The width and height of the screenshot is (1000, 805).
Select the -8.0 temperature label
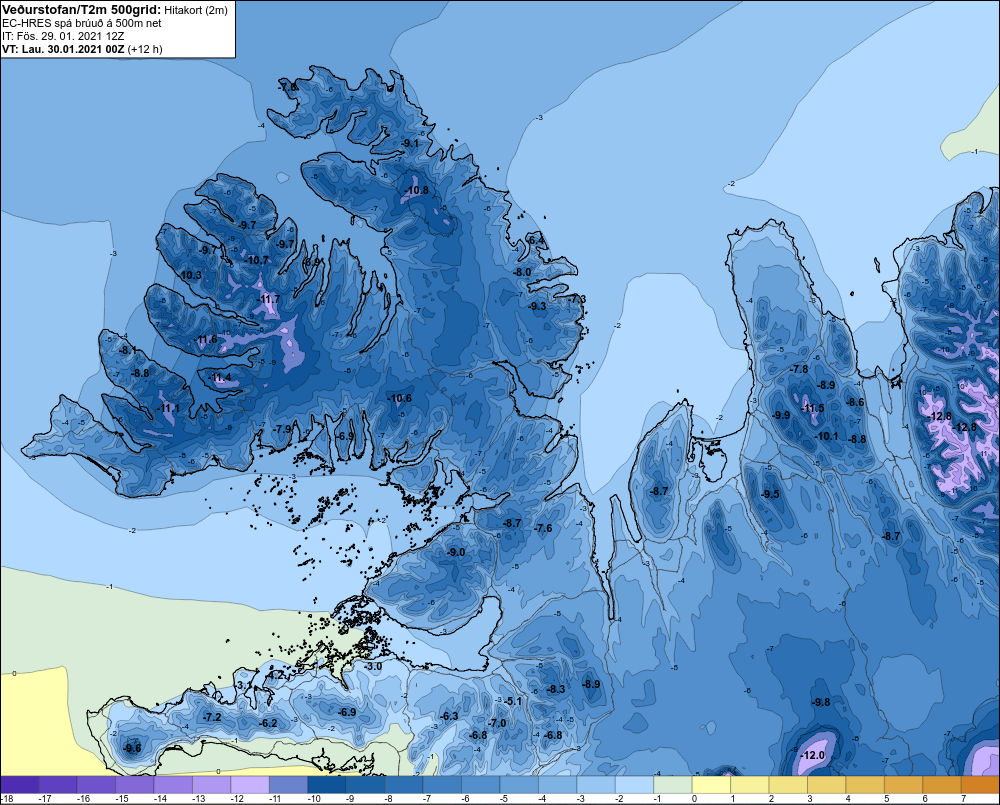pos(522,272)
